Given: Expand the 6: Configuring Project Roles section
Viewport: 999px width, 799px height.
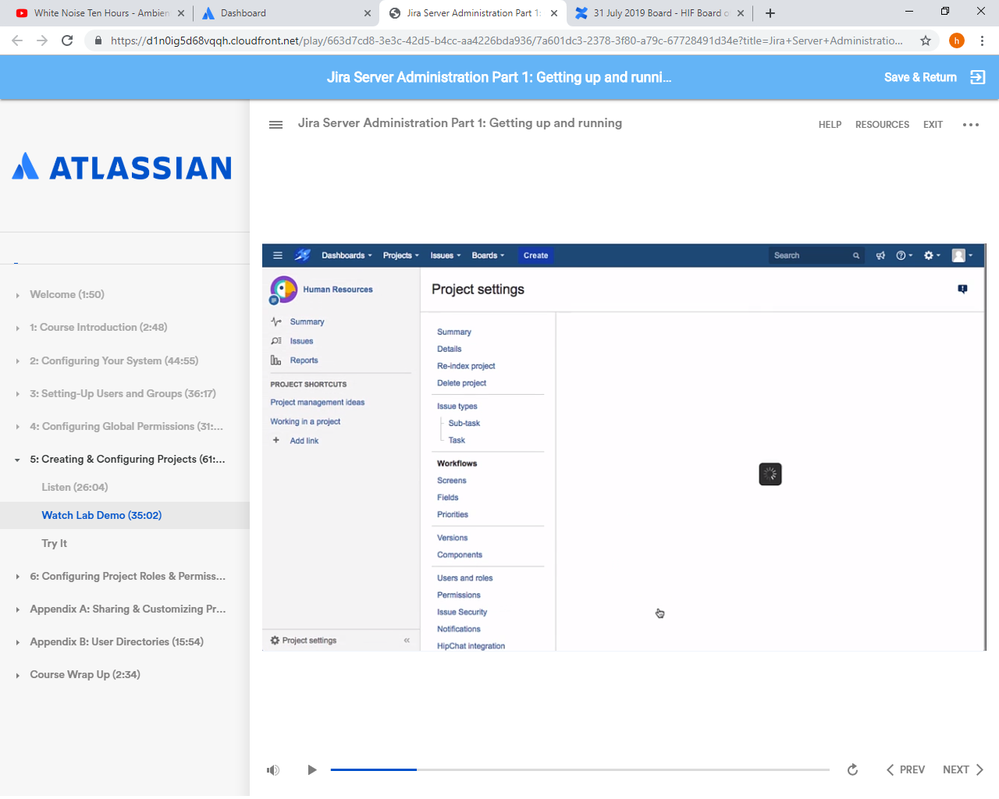Looking at the screenshot, I should pos(17,576).
